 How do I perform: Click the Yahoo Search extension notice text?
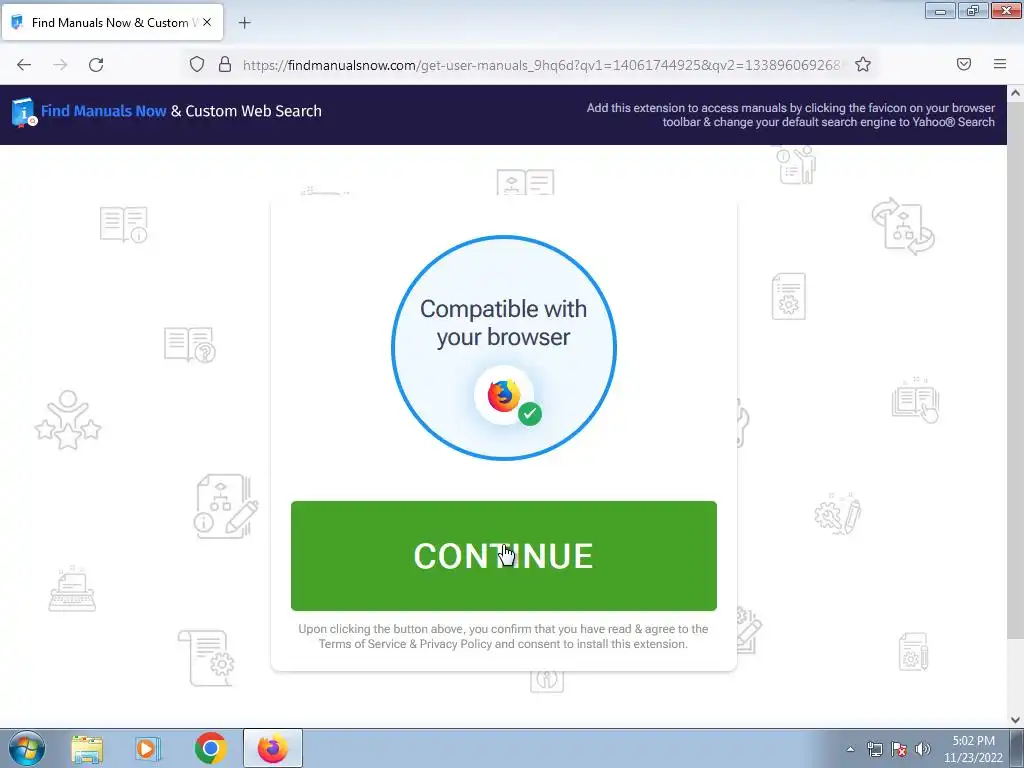(790, 115)
